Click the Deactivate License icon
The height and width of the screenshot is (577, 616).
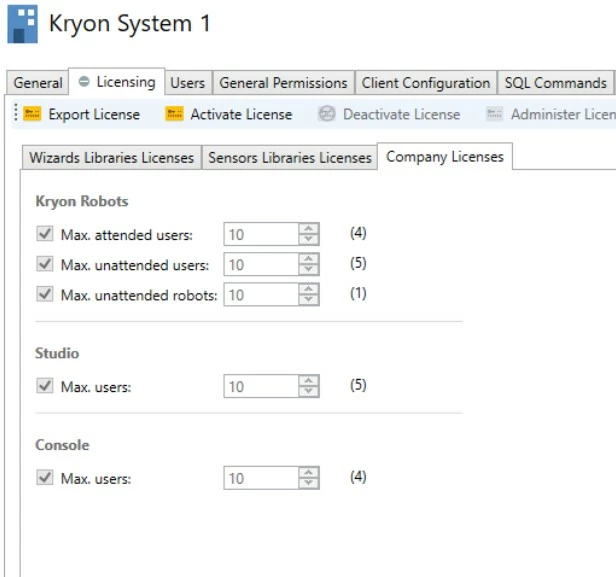pos(326,114)
